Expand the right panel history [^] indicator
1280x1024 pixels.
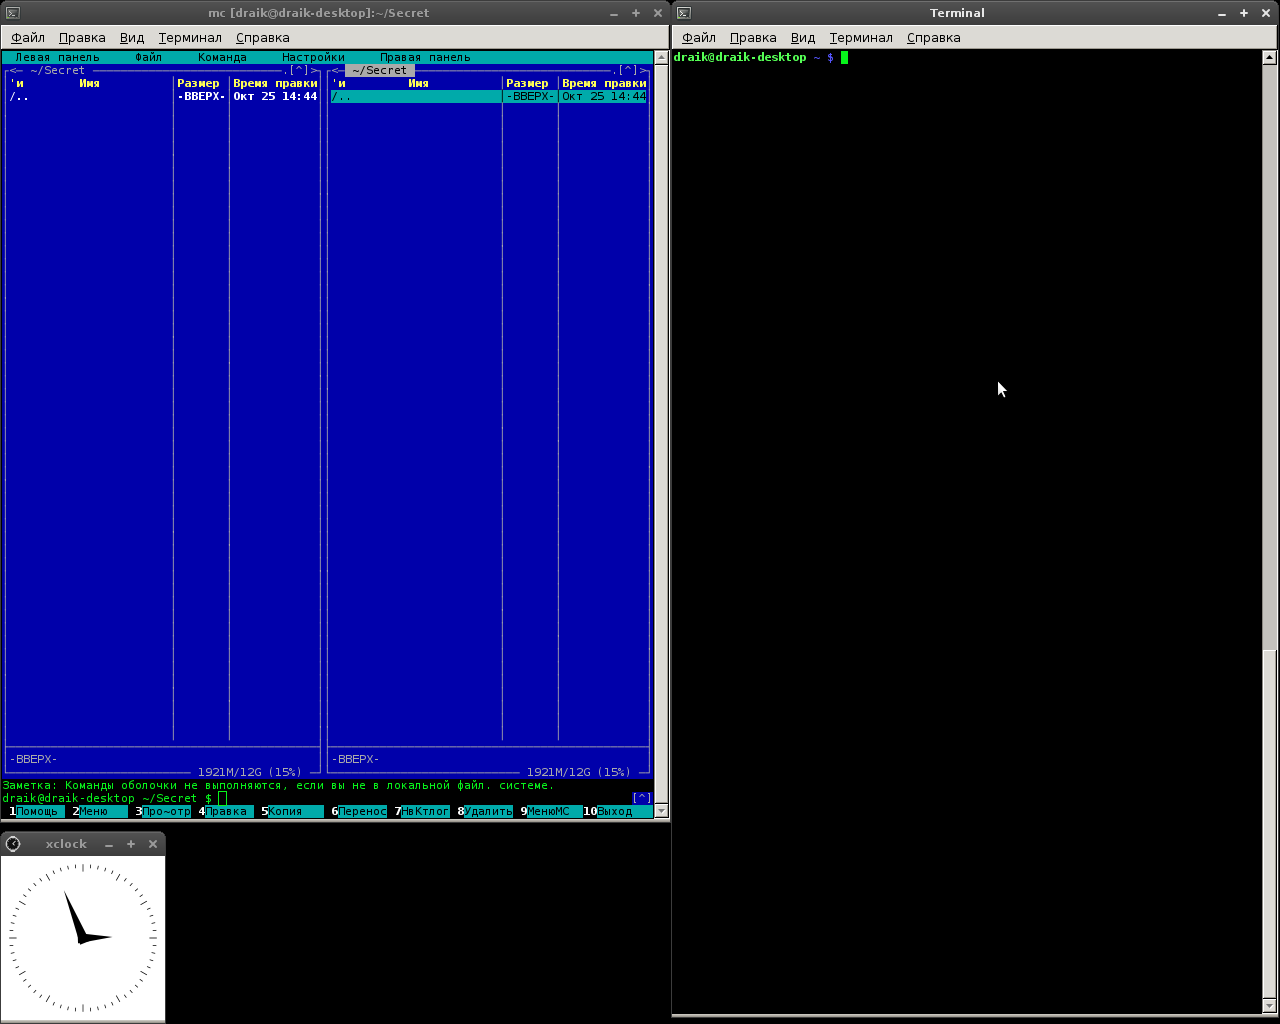628,71
